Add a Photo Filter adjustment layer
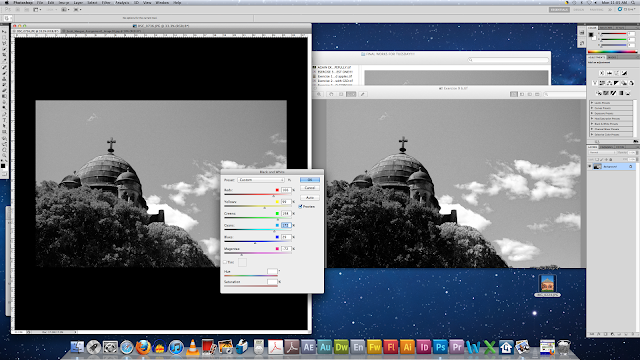Screen dimensions: 640x360 pyautogui.click(x=624, y=83)
